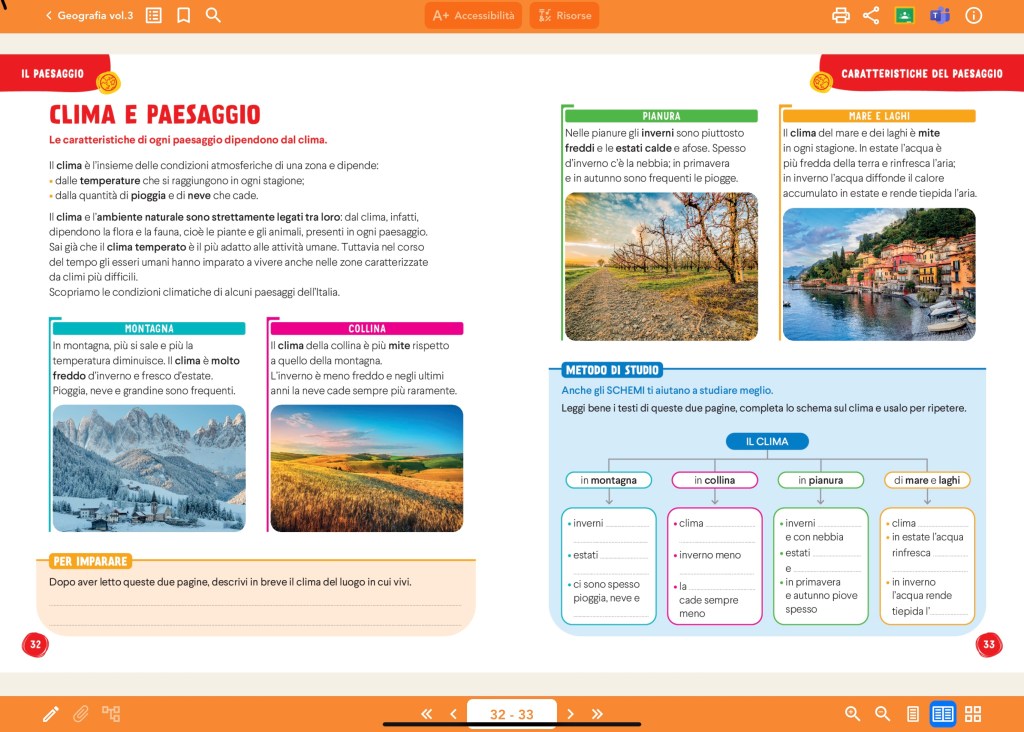
Task: Open the info circle icon
Action: point(973,15)
